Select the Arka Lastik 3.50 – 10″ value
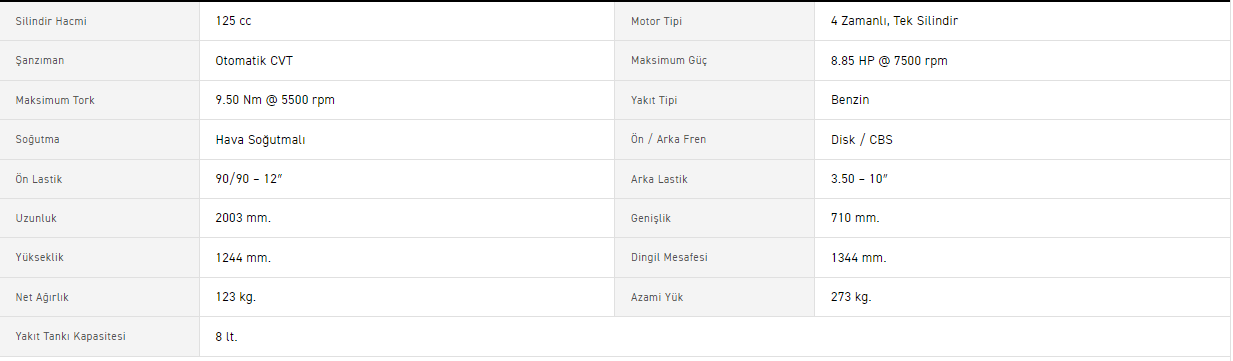Screen dimensions: 1233x361 [x=859, y=179]
